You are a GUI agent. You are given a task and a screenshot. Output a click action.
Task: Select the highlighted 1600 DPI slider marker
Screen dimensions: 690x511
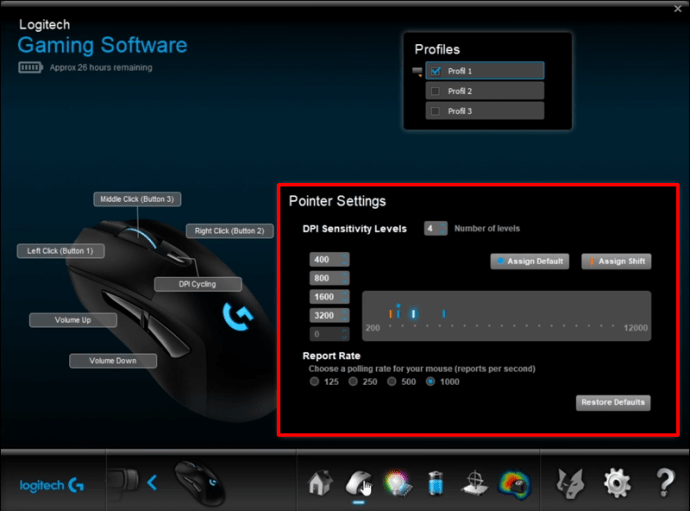click(413, 314)
